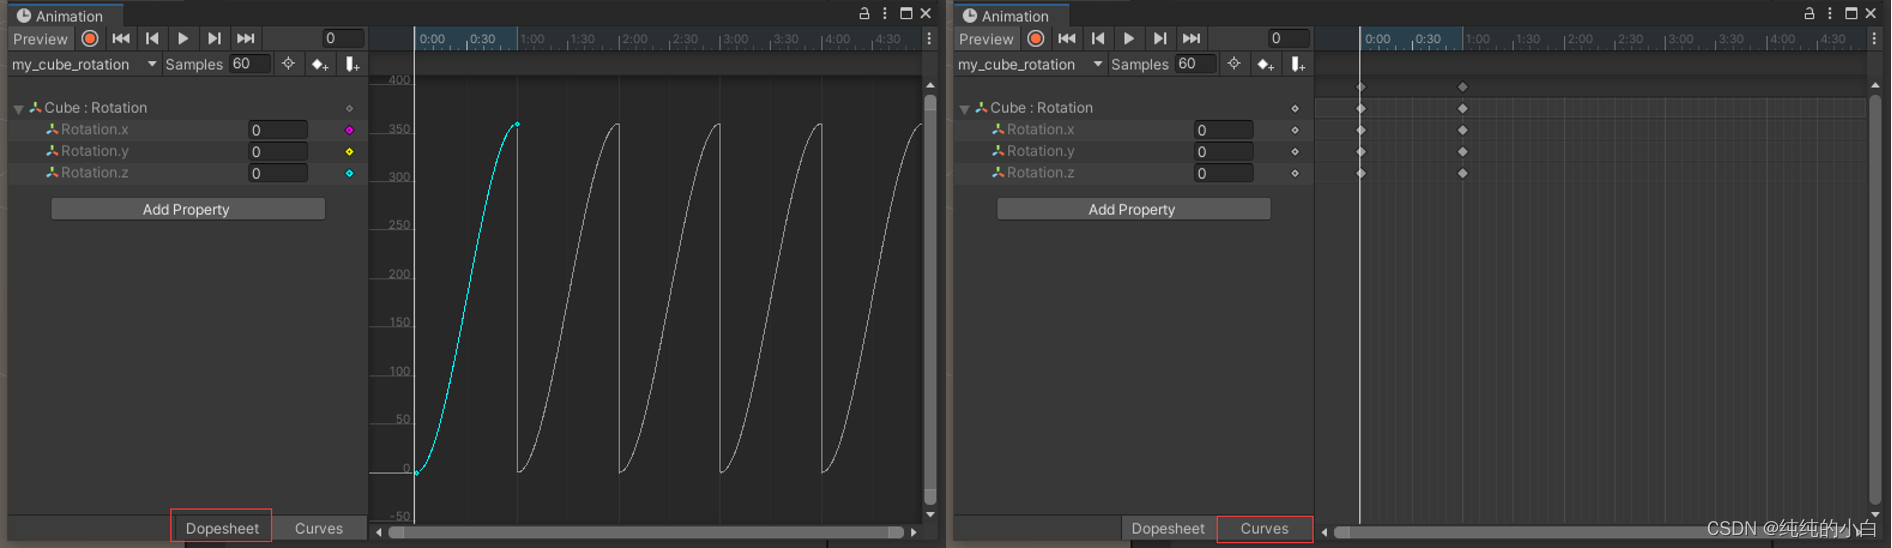1892x548 pixels.
Task: Open my_cube_rotation clip dropdown in left window
Action: (84, 64)
